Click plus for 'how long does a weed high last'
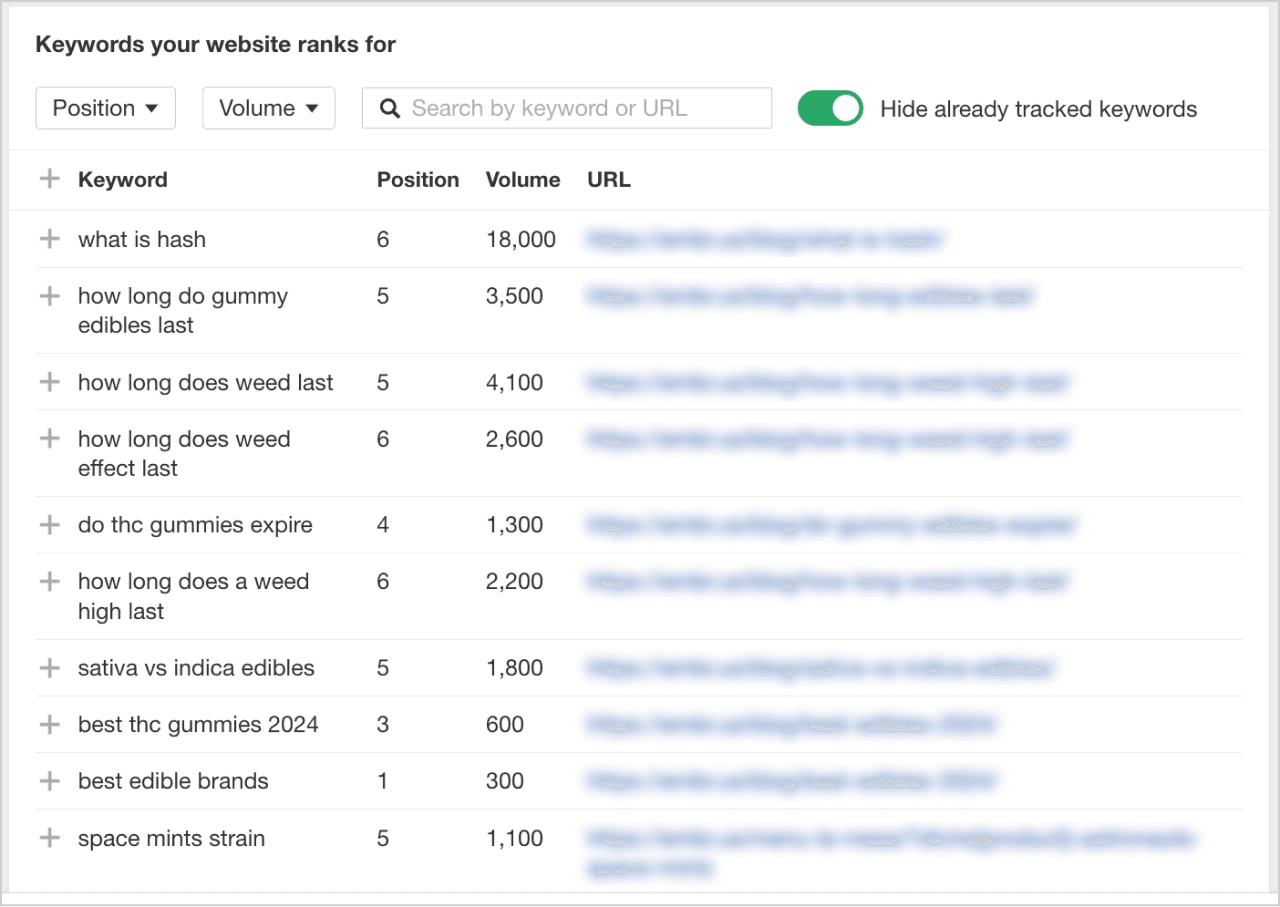Screen dimensions: 1280x907 [x=49, y=582]
